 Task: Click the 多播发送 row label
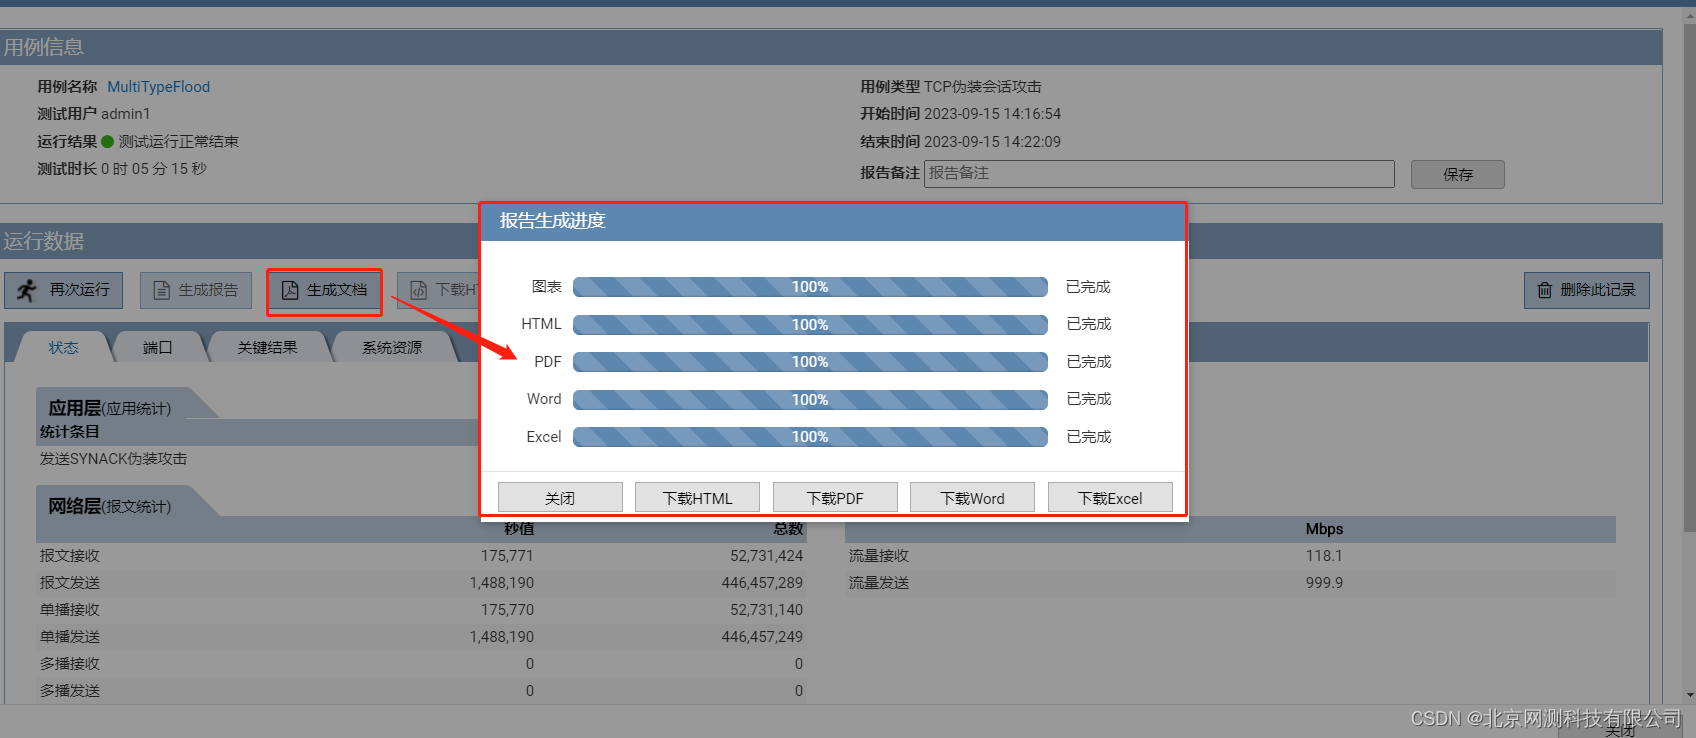pyautogui.click(x=70, y=691)
